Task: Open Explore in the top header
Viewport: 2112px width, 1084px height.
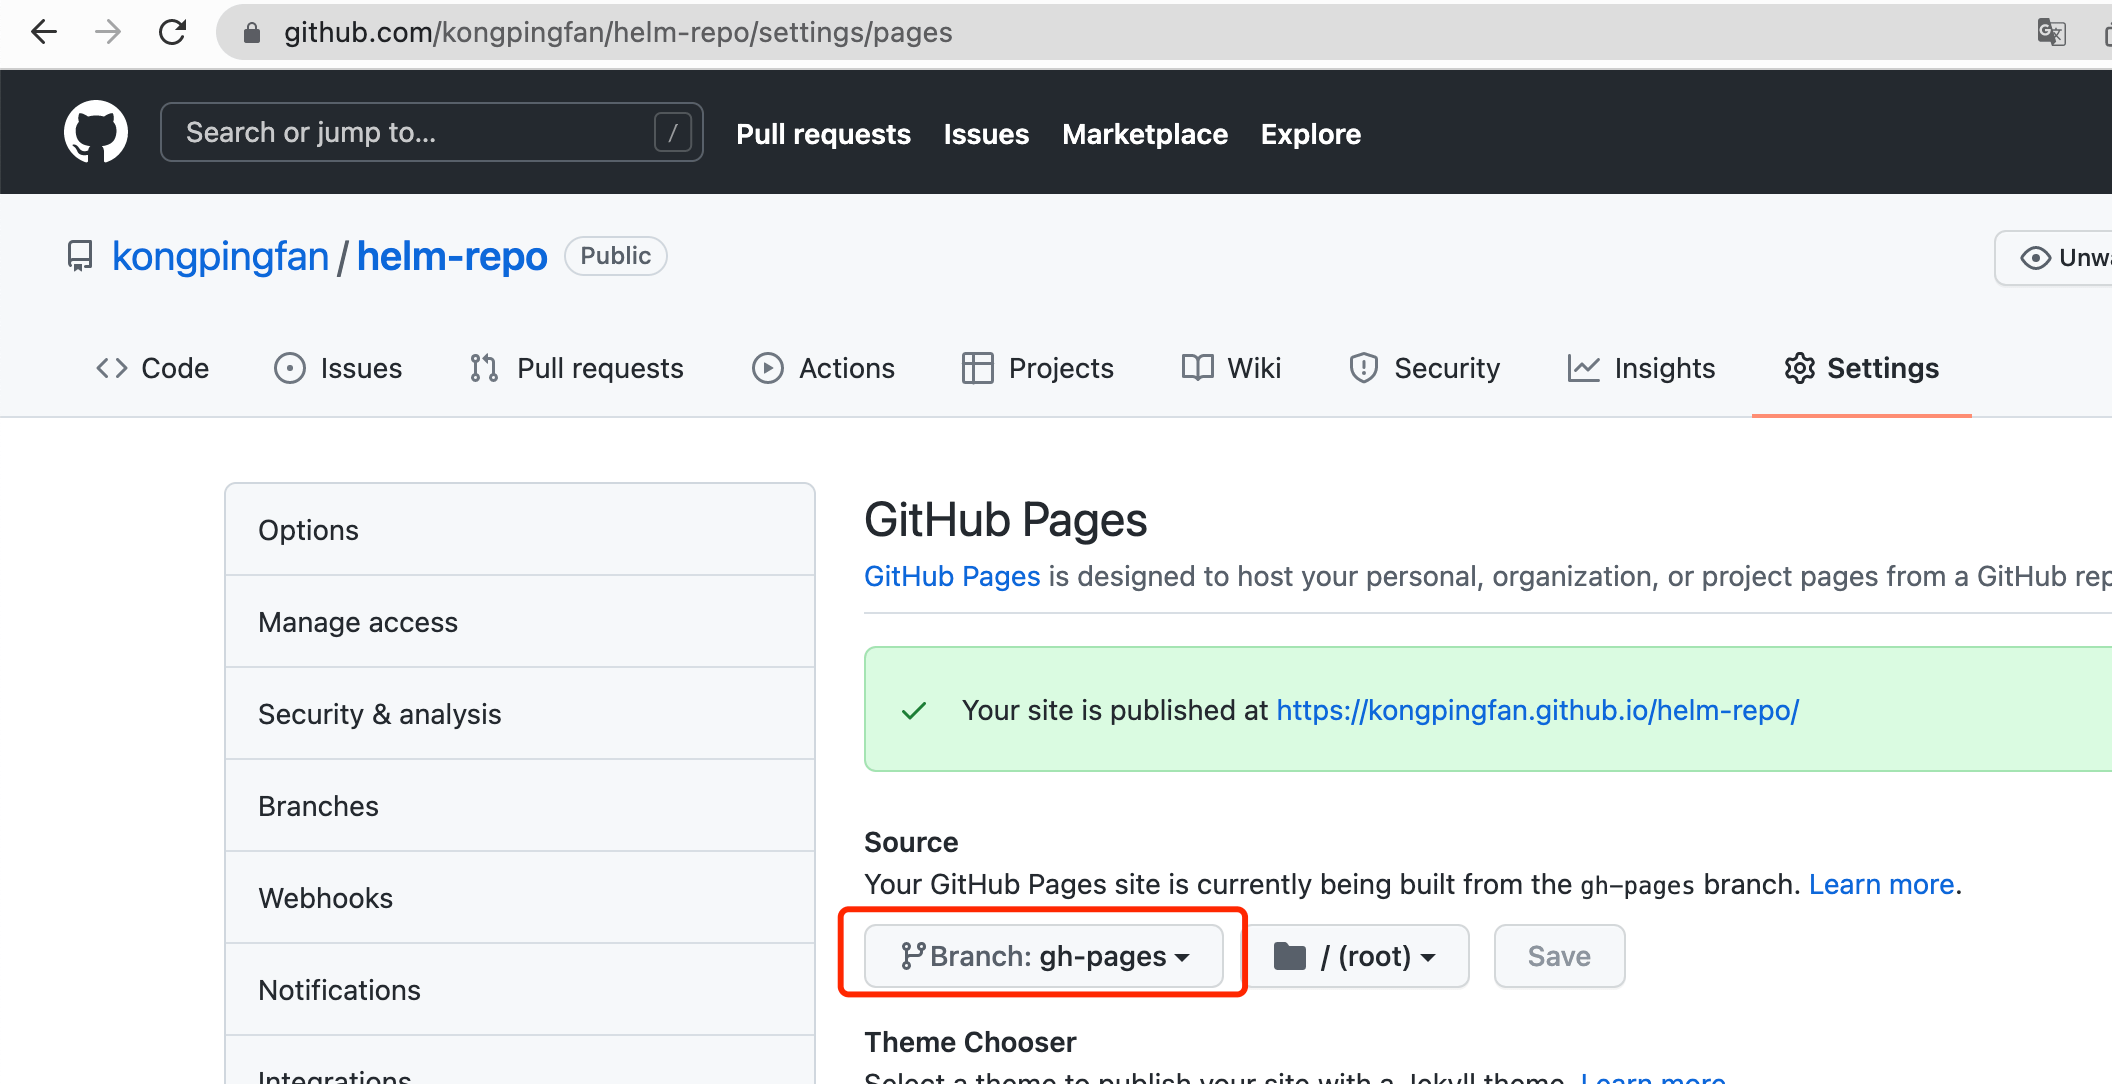Action: [1311, 134]
